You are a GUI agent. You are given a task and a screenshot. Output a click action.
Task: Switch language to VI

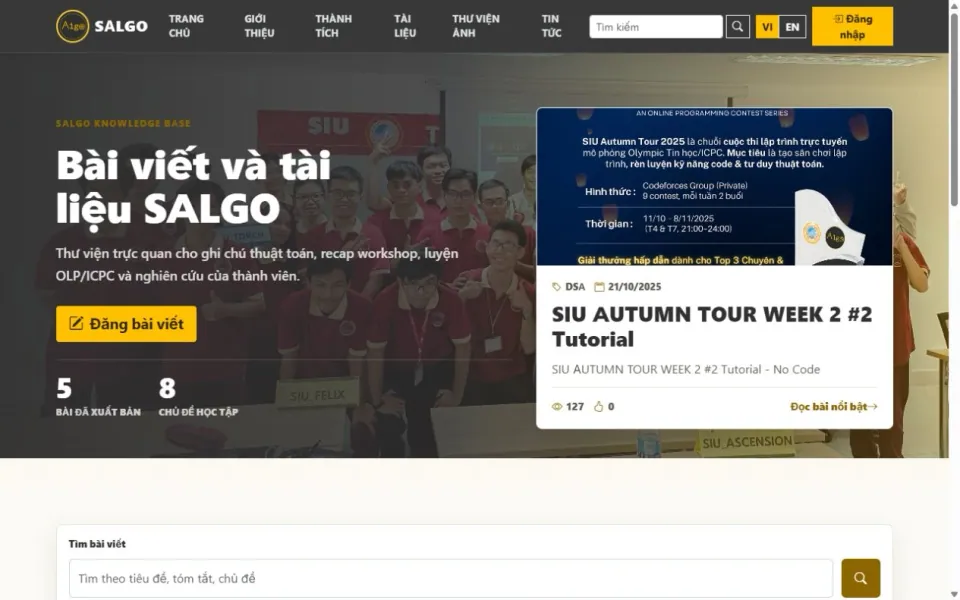pos(767,27)
